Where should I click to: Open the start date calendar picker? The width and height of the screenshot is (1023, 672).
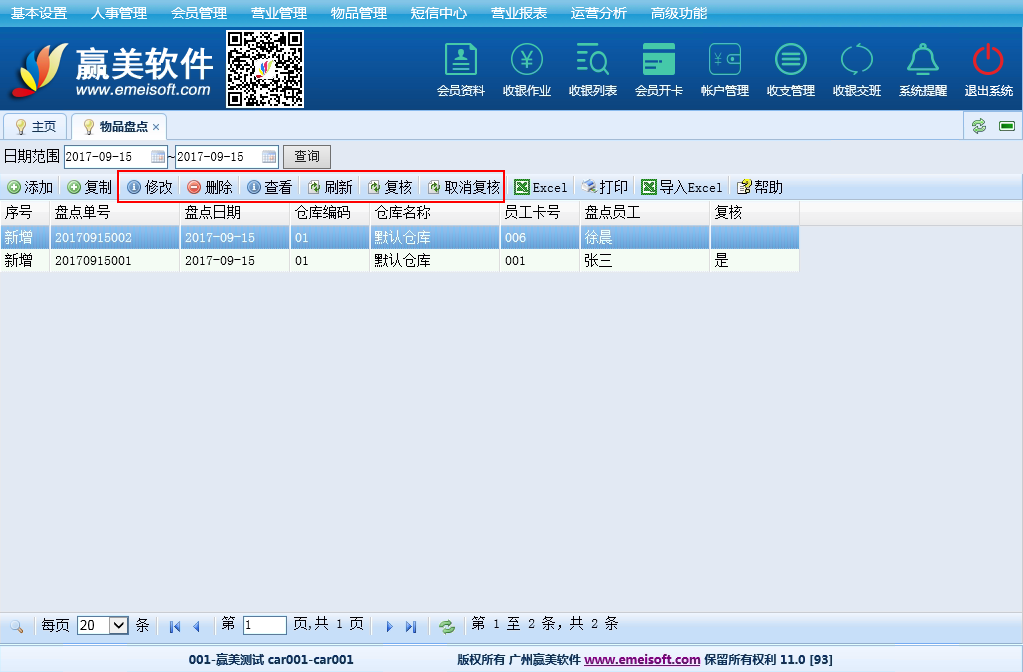(x=158, y=157)
